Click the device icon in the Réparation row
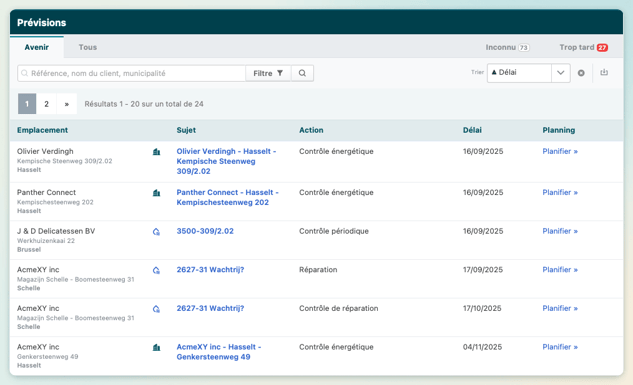Viewport: 633px width, 385px height. pos(156,270)
